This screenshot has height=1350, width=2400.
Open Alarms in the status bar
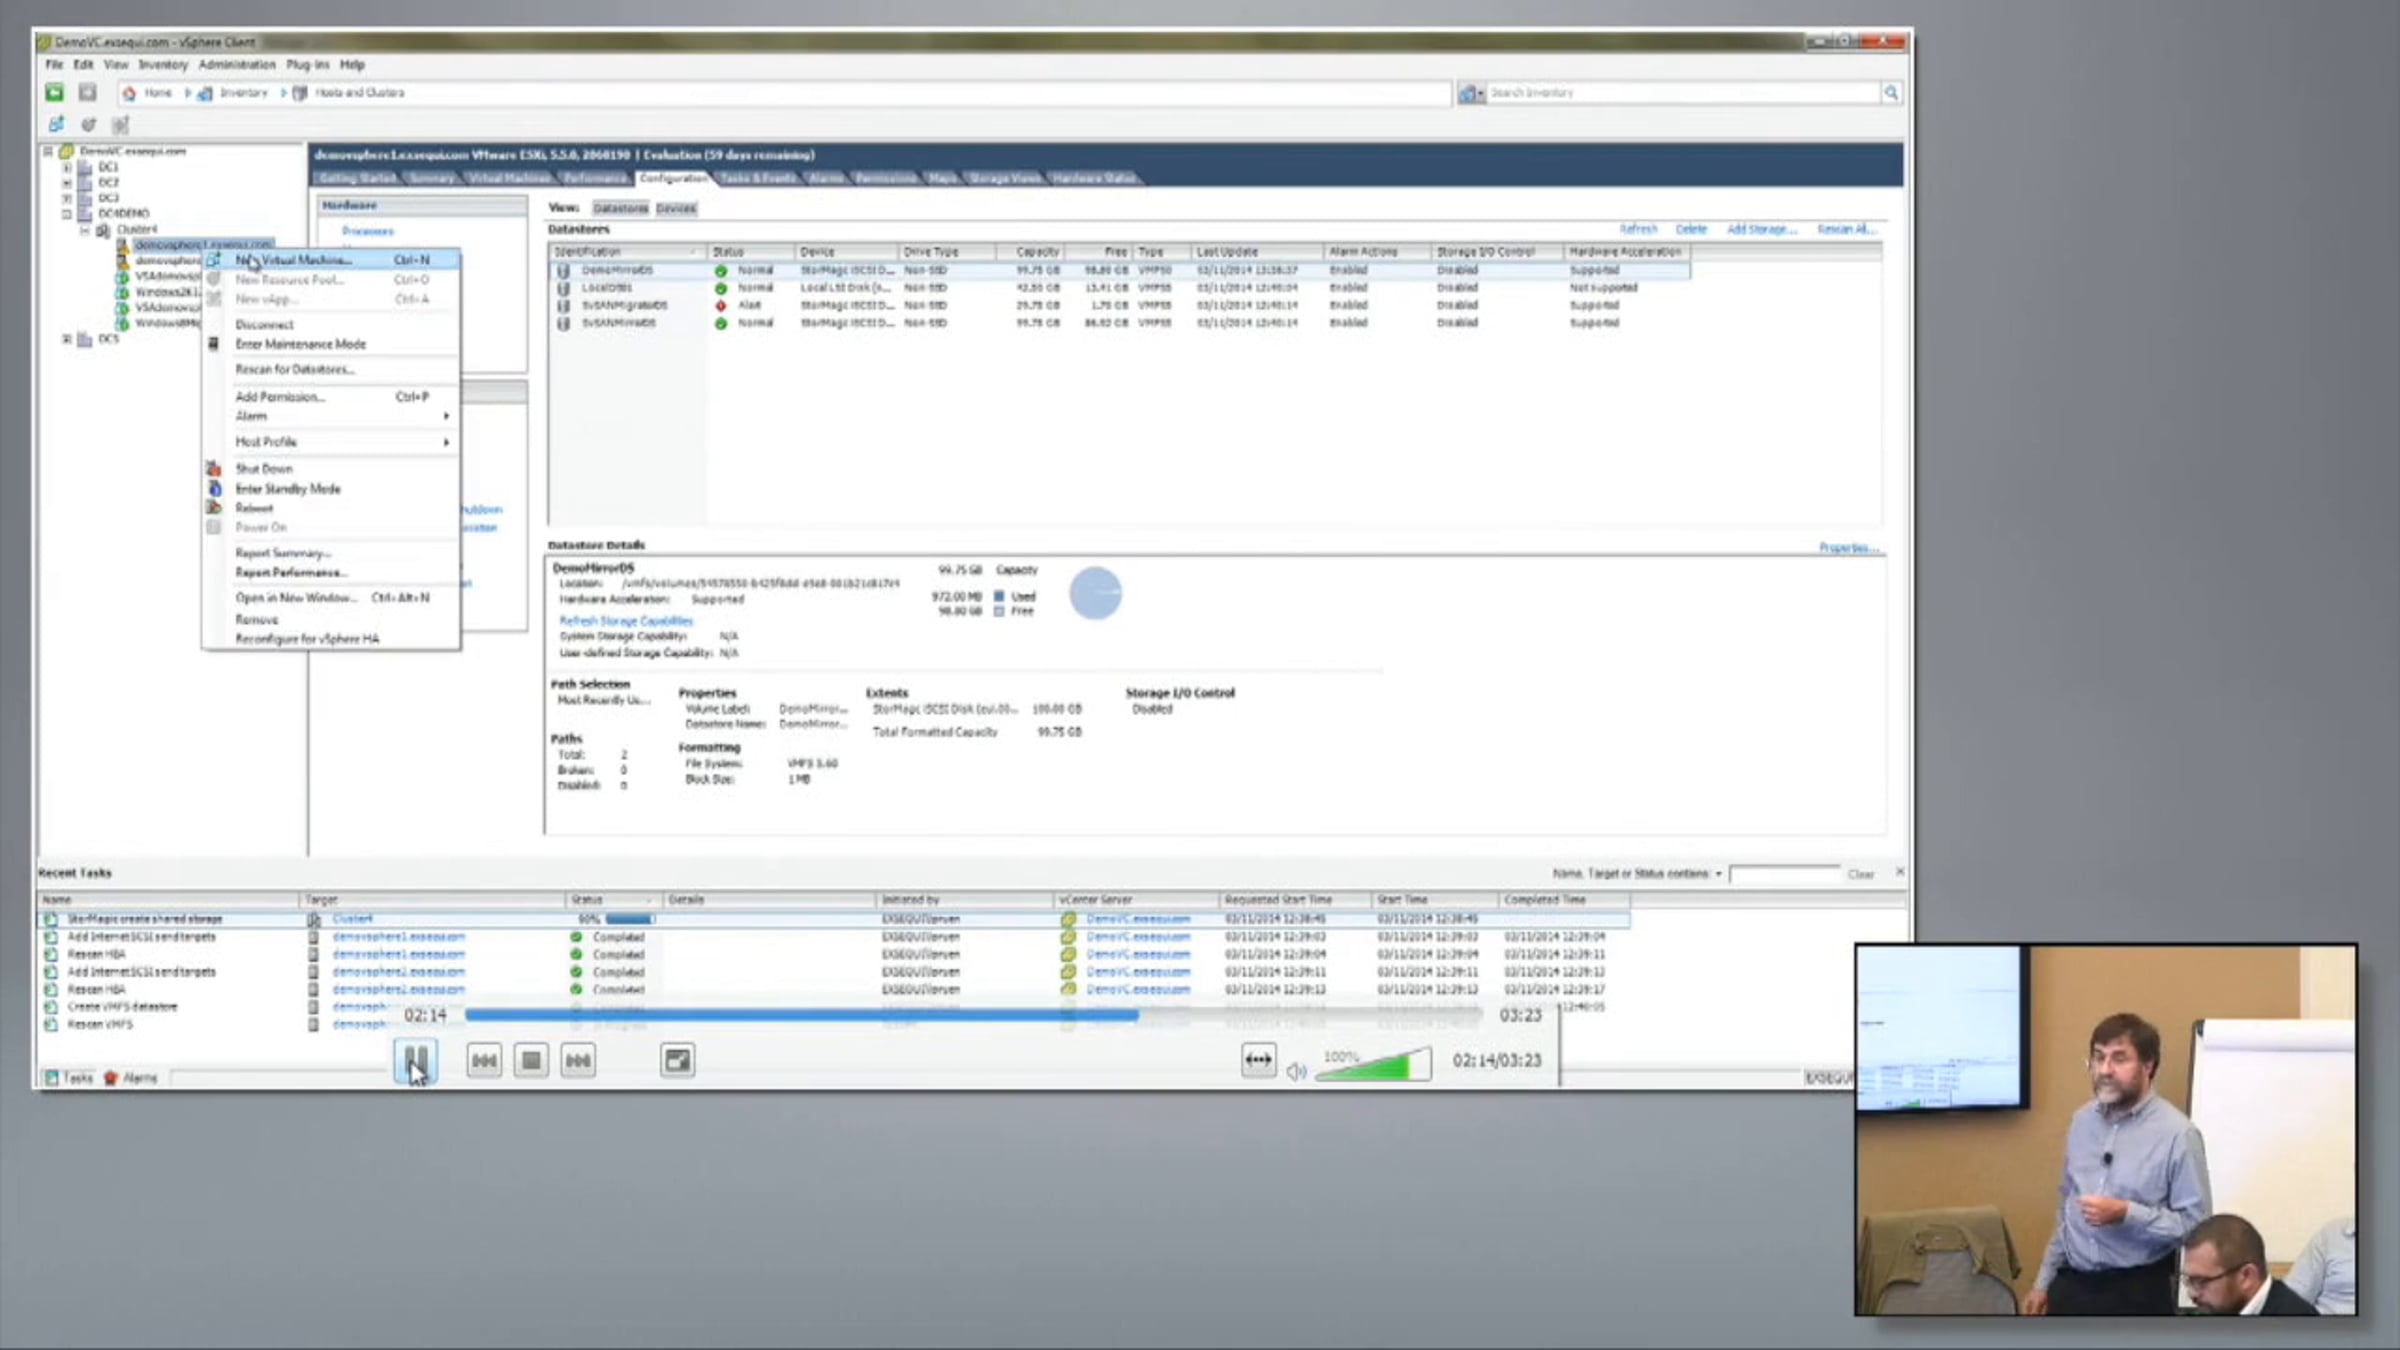[131, 1078]
